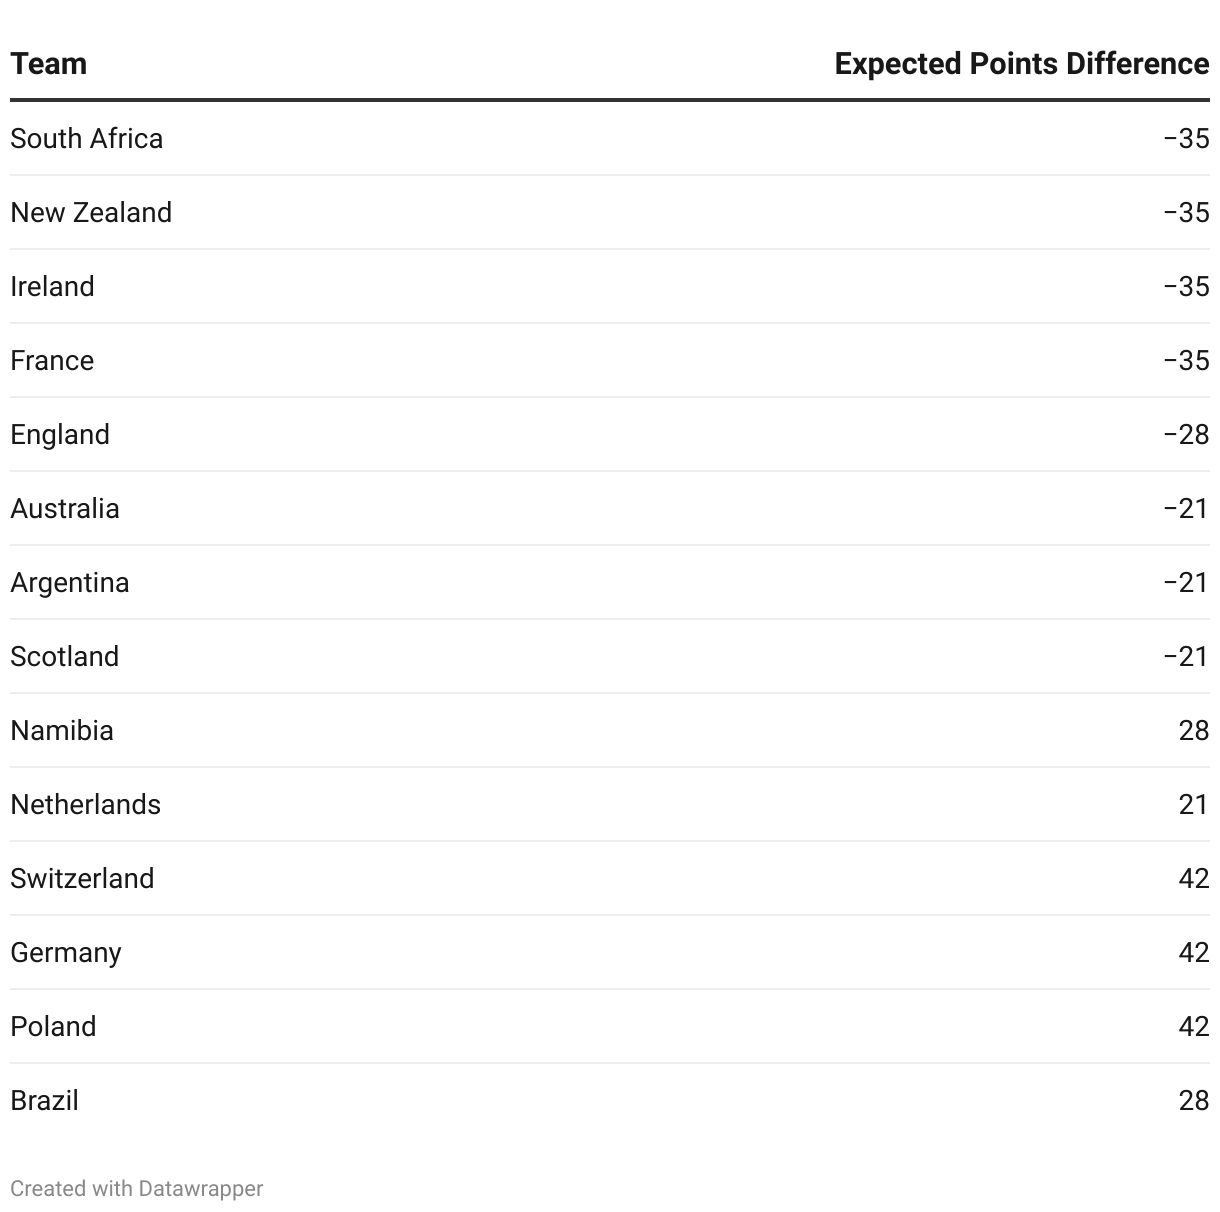This screenshot has width=1220, height=1212.
Task: Select the Poland row label
Action: pos(54,1026)
